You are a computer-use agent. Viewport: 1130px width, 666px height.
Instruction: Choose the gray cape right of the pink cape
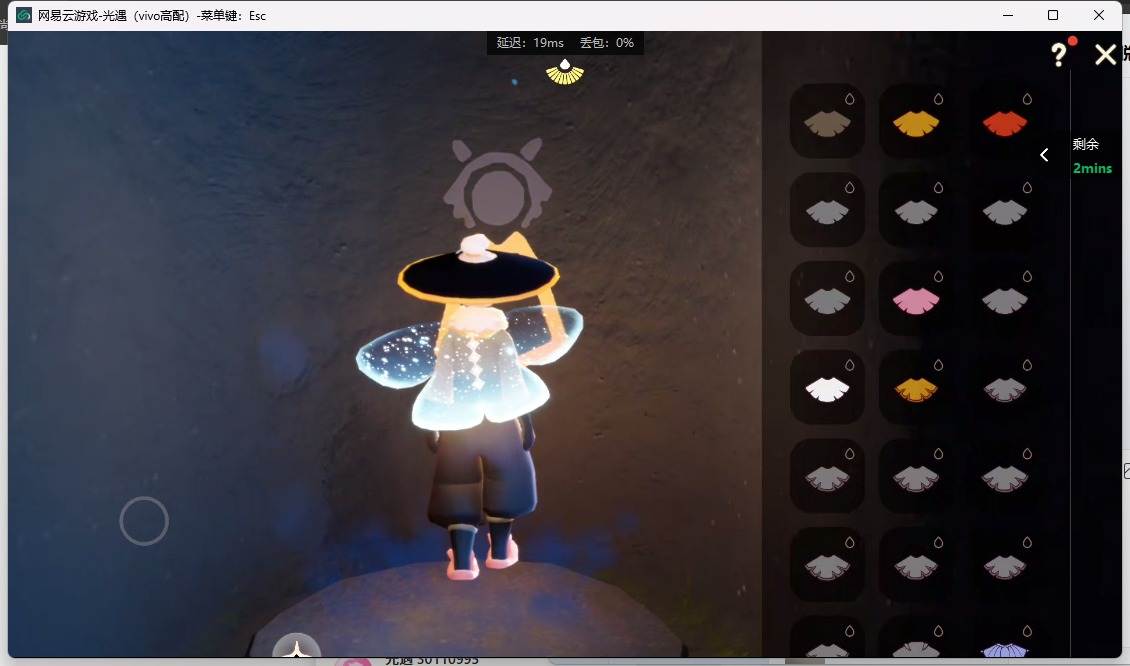(x=1005, y=298)
